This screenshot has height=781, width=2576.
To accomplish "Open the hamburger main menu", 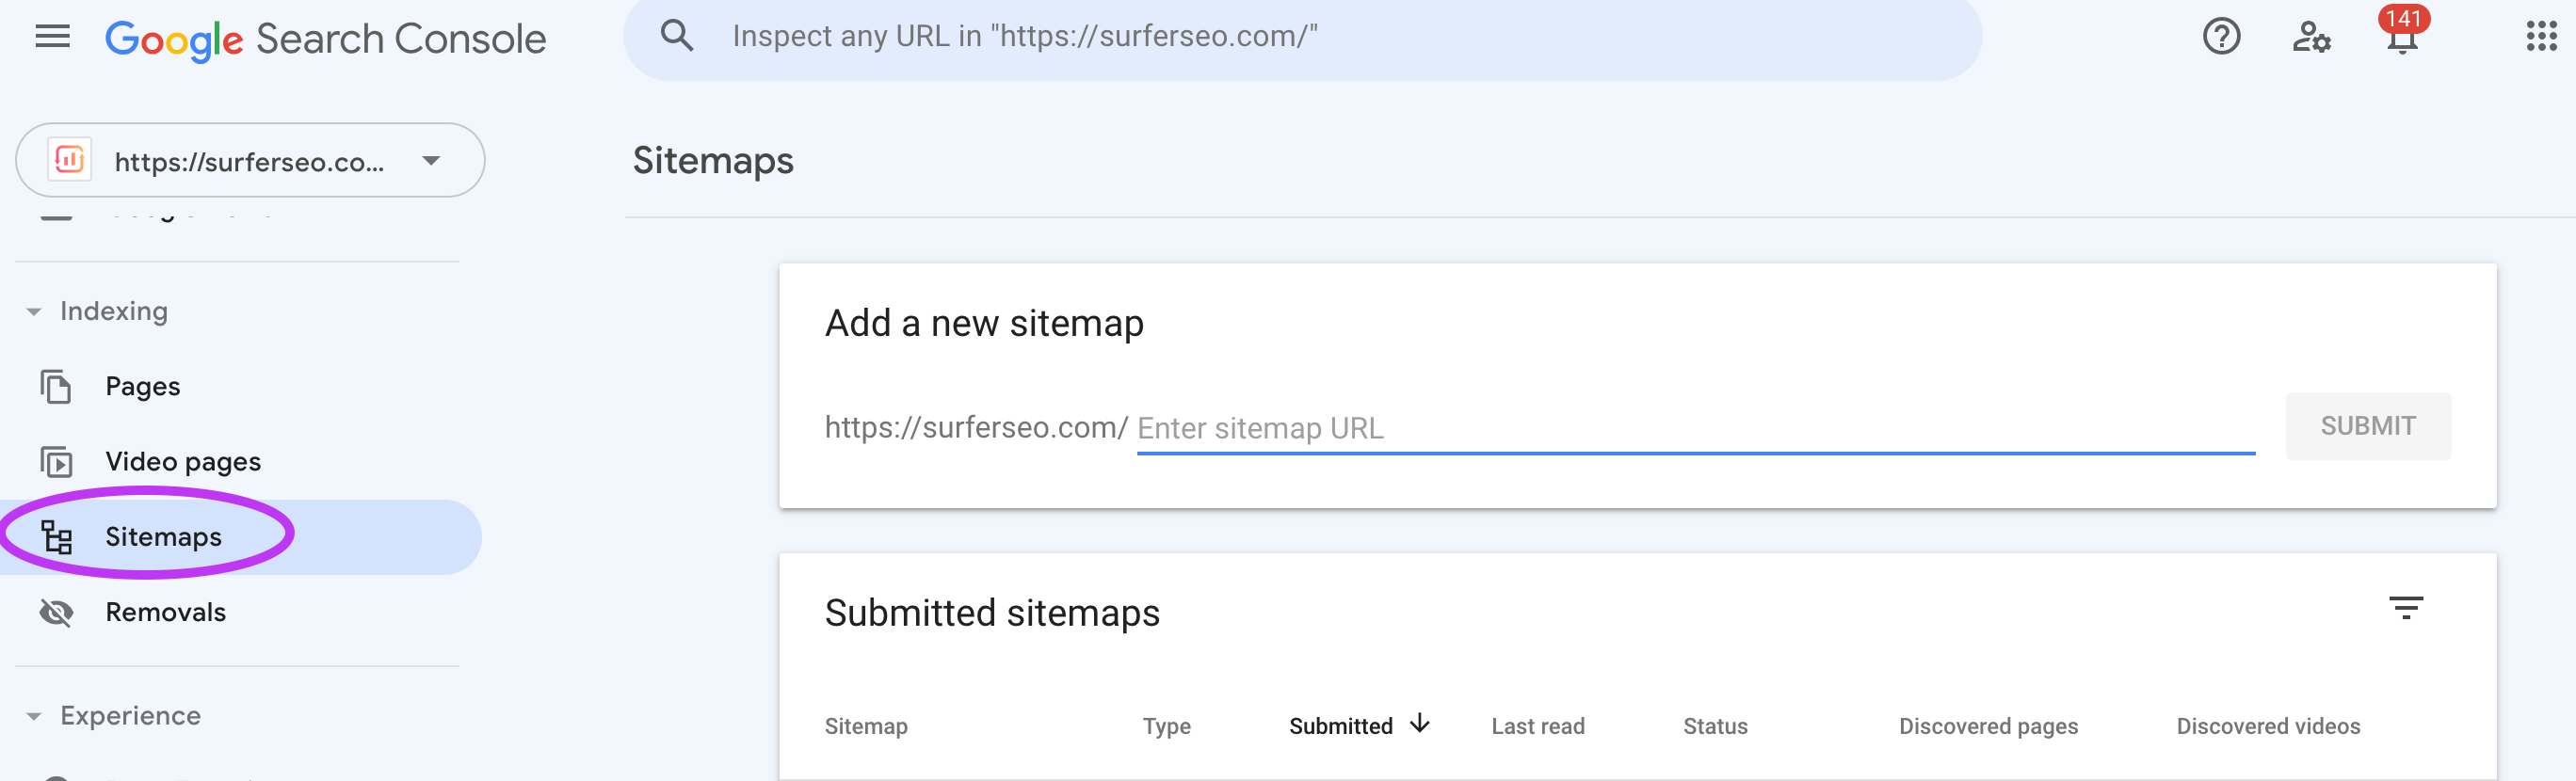I will point(52,38).
